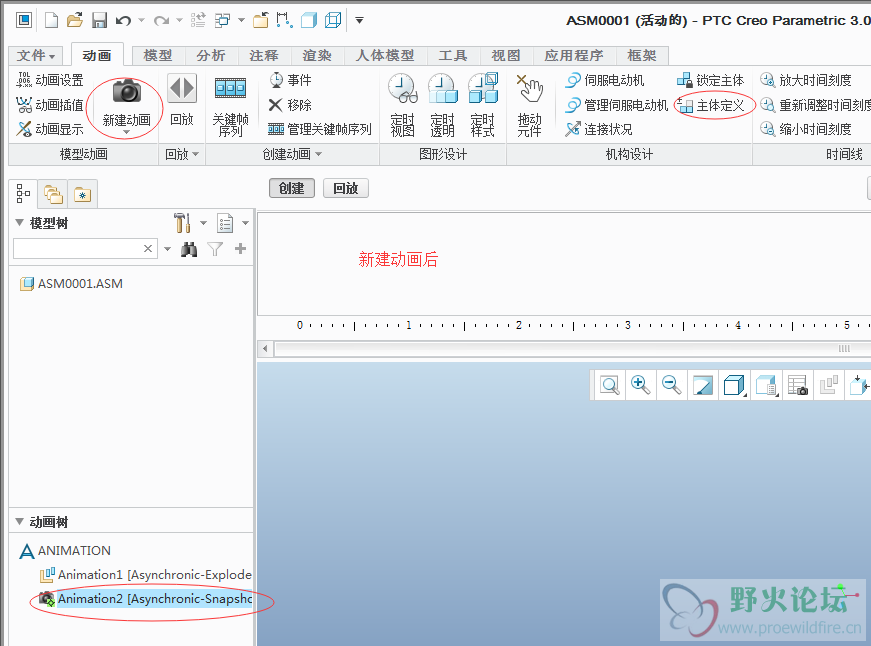Switch to the 分析 ribbon tab

211,56
